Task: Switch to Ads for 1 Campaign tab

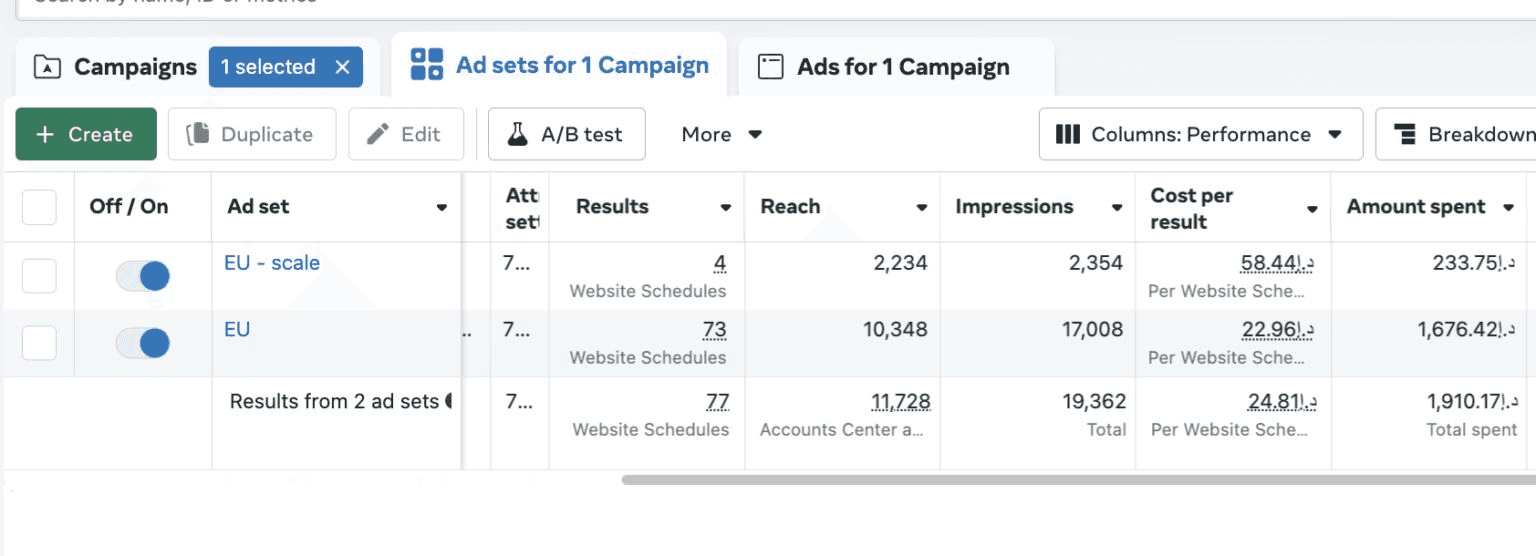Action: (x=902, y=67)
